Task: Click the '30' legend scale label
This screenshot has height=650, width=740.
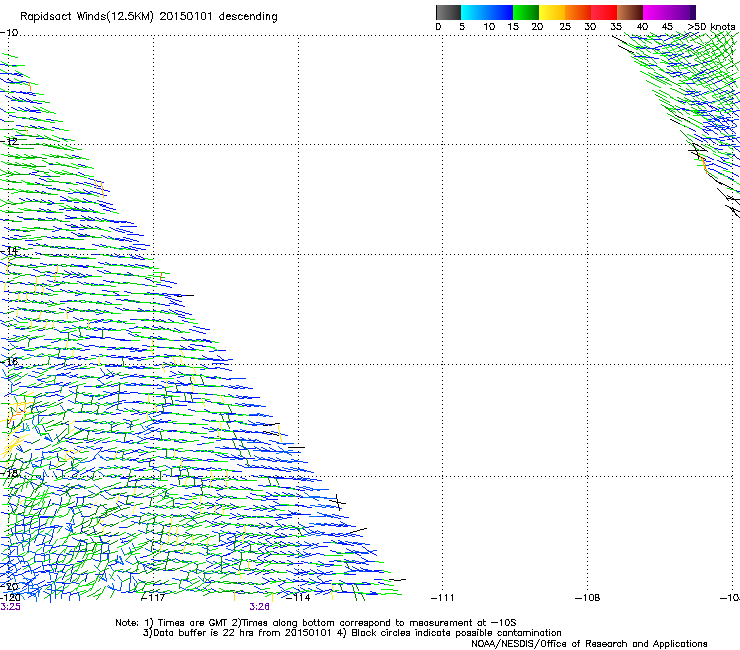Action: (590, 27)
